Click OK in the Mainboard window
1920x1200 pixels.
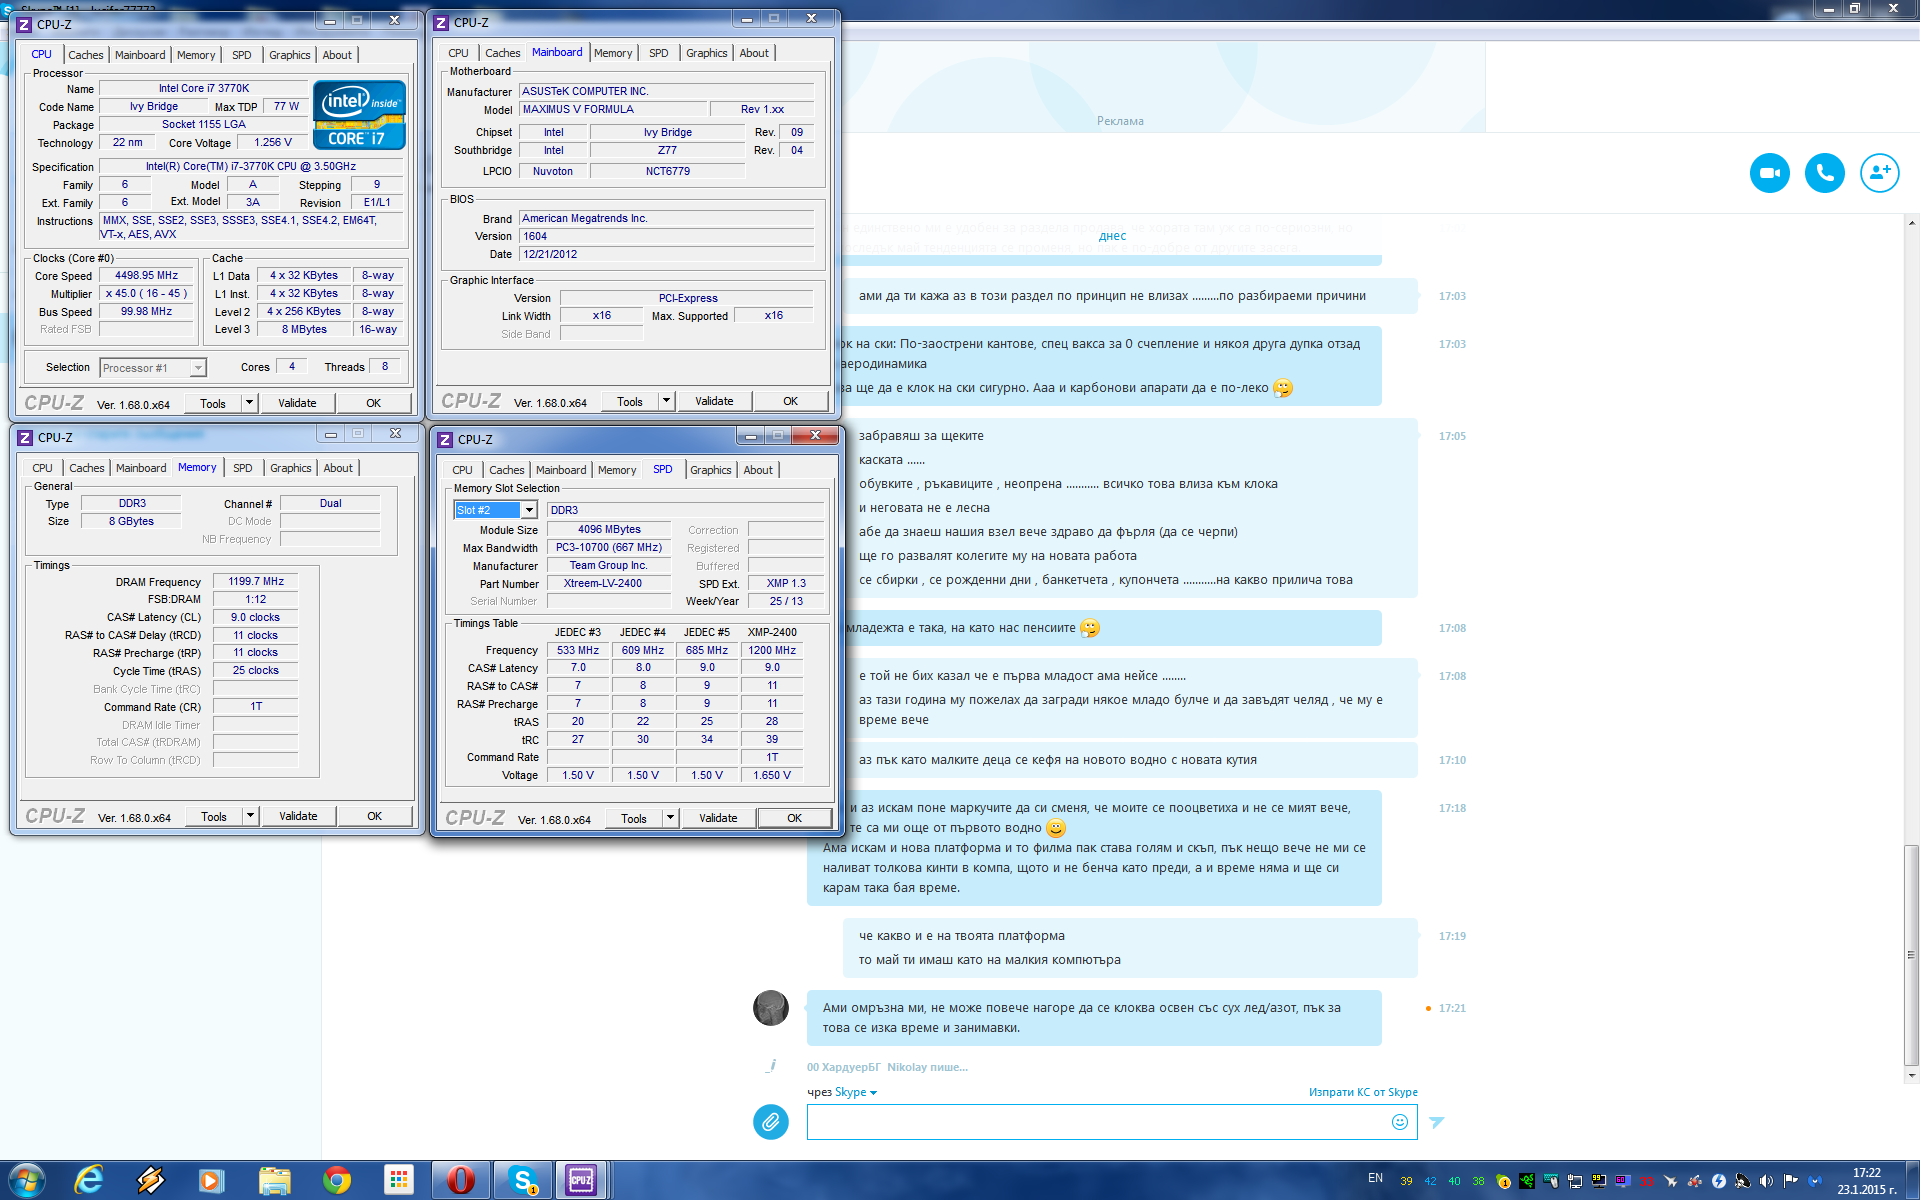click(x=790, y=401)
